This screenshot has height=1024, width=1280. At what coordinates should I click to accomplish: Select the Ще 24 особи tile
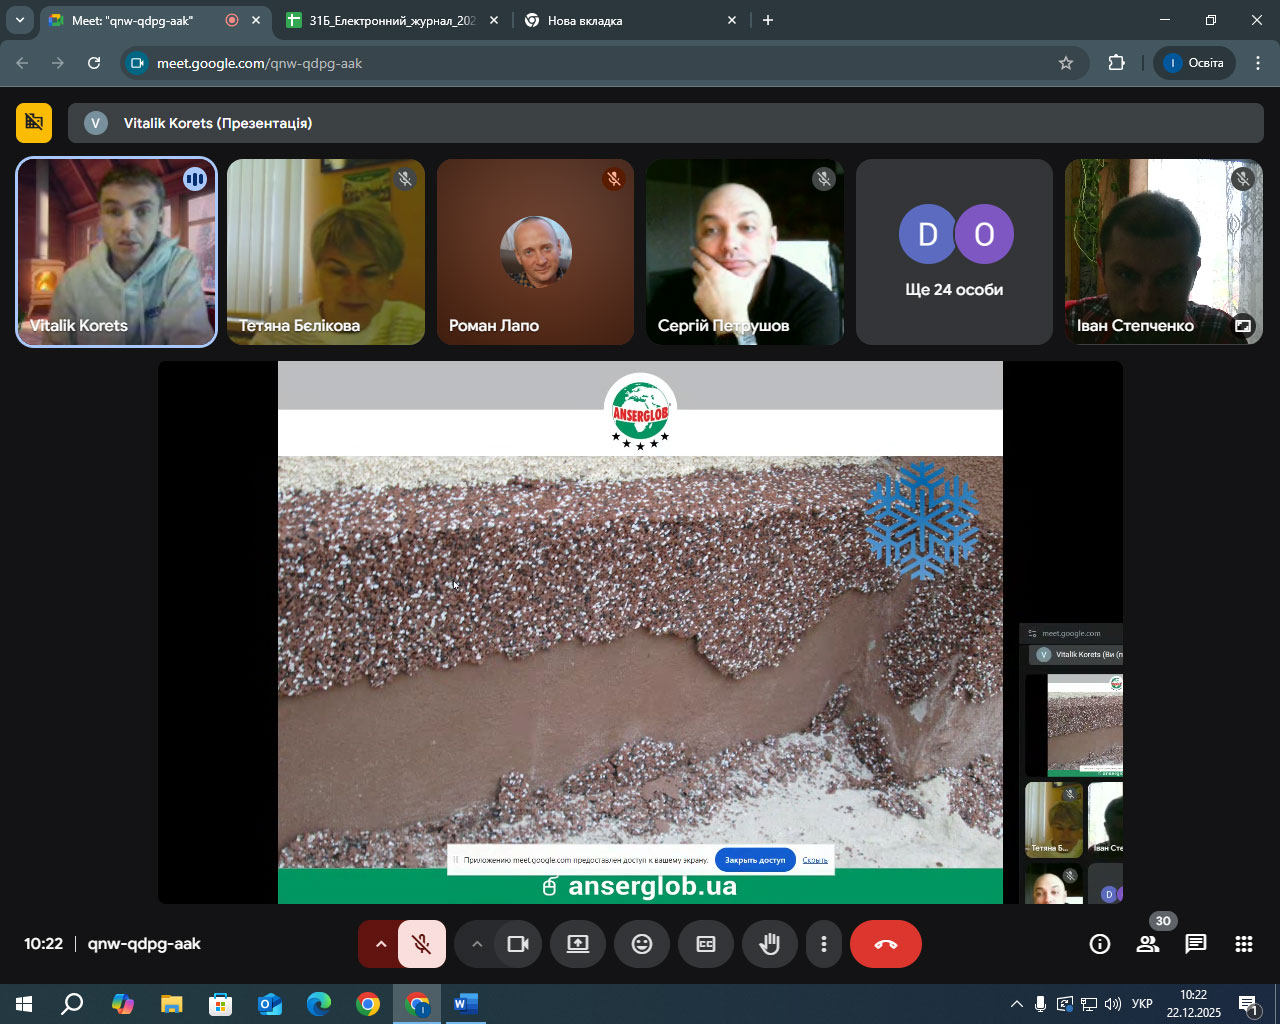(954, 252)
